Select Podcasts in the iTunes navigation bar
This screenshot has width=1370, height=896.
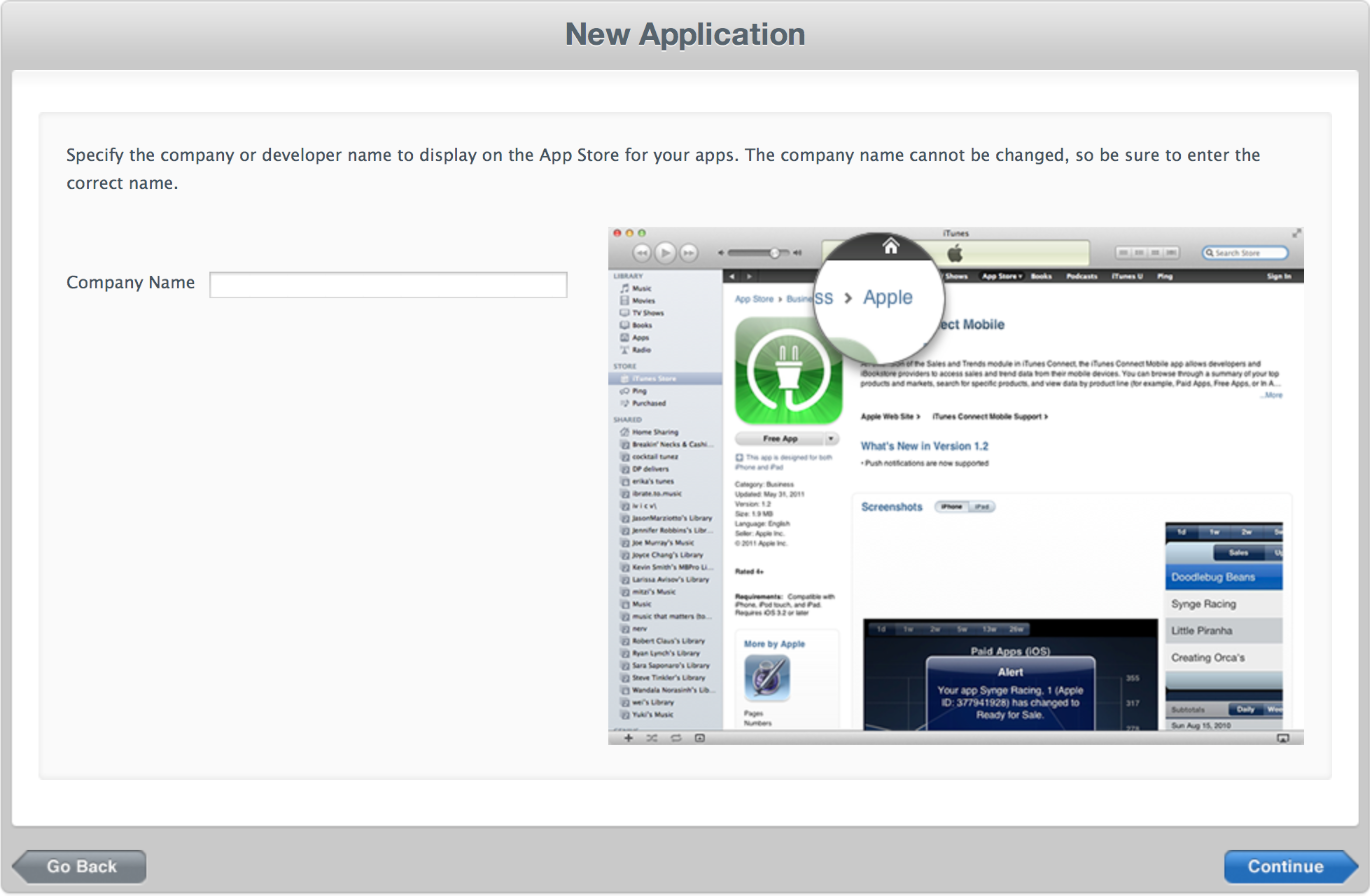click(1081, 276)
